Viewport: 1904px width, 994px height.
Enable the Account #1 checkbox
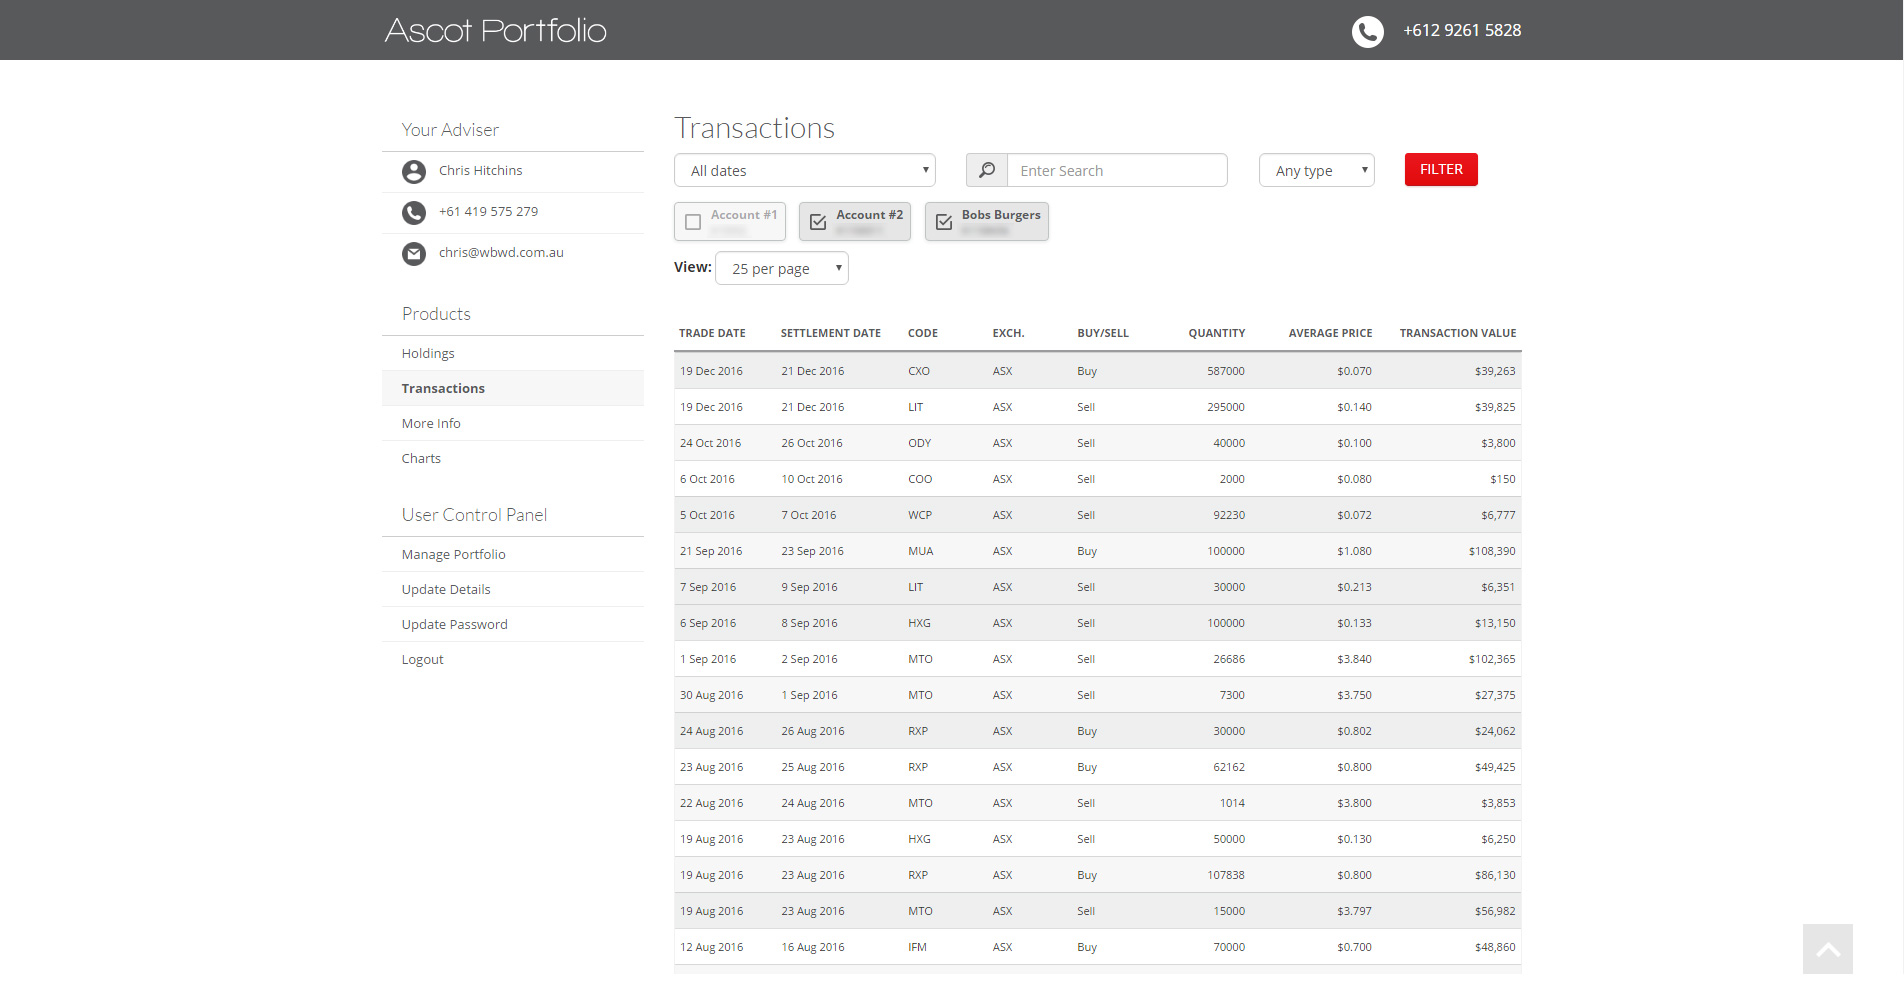click(693, 222)
